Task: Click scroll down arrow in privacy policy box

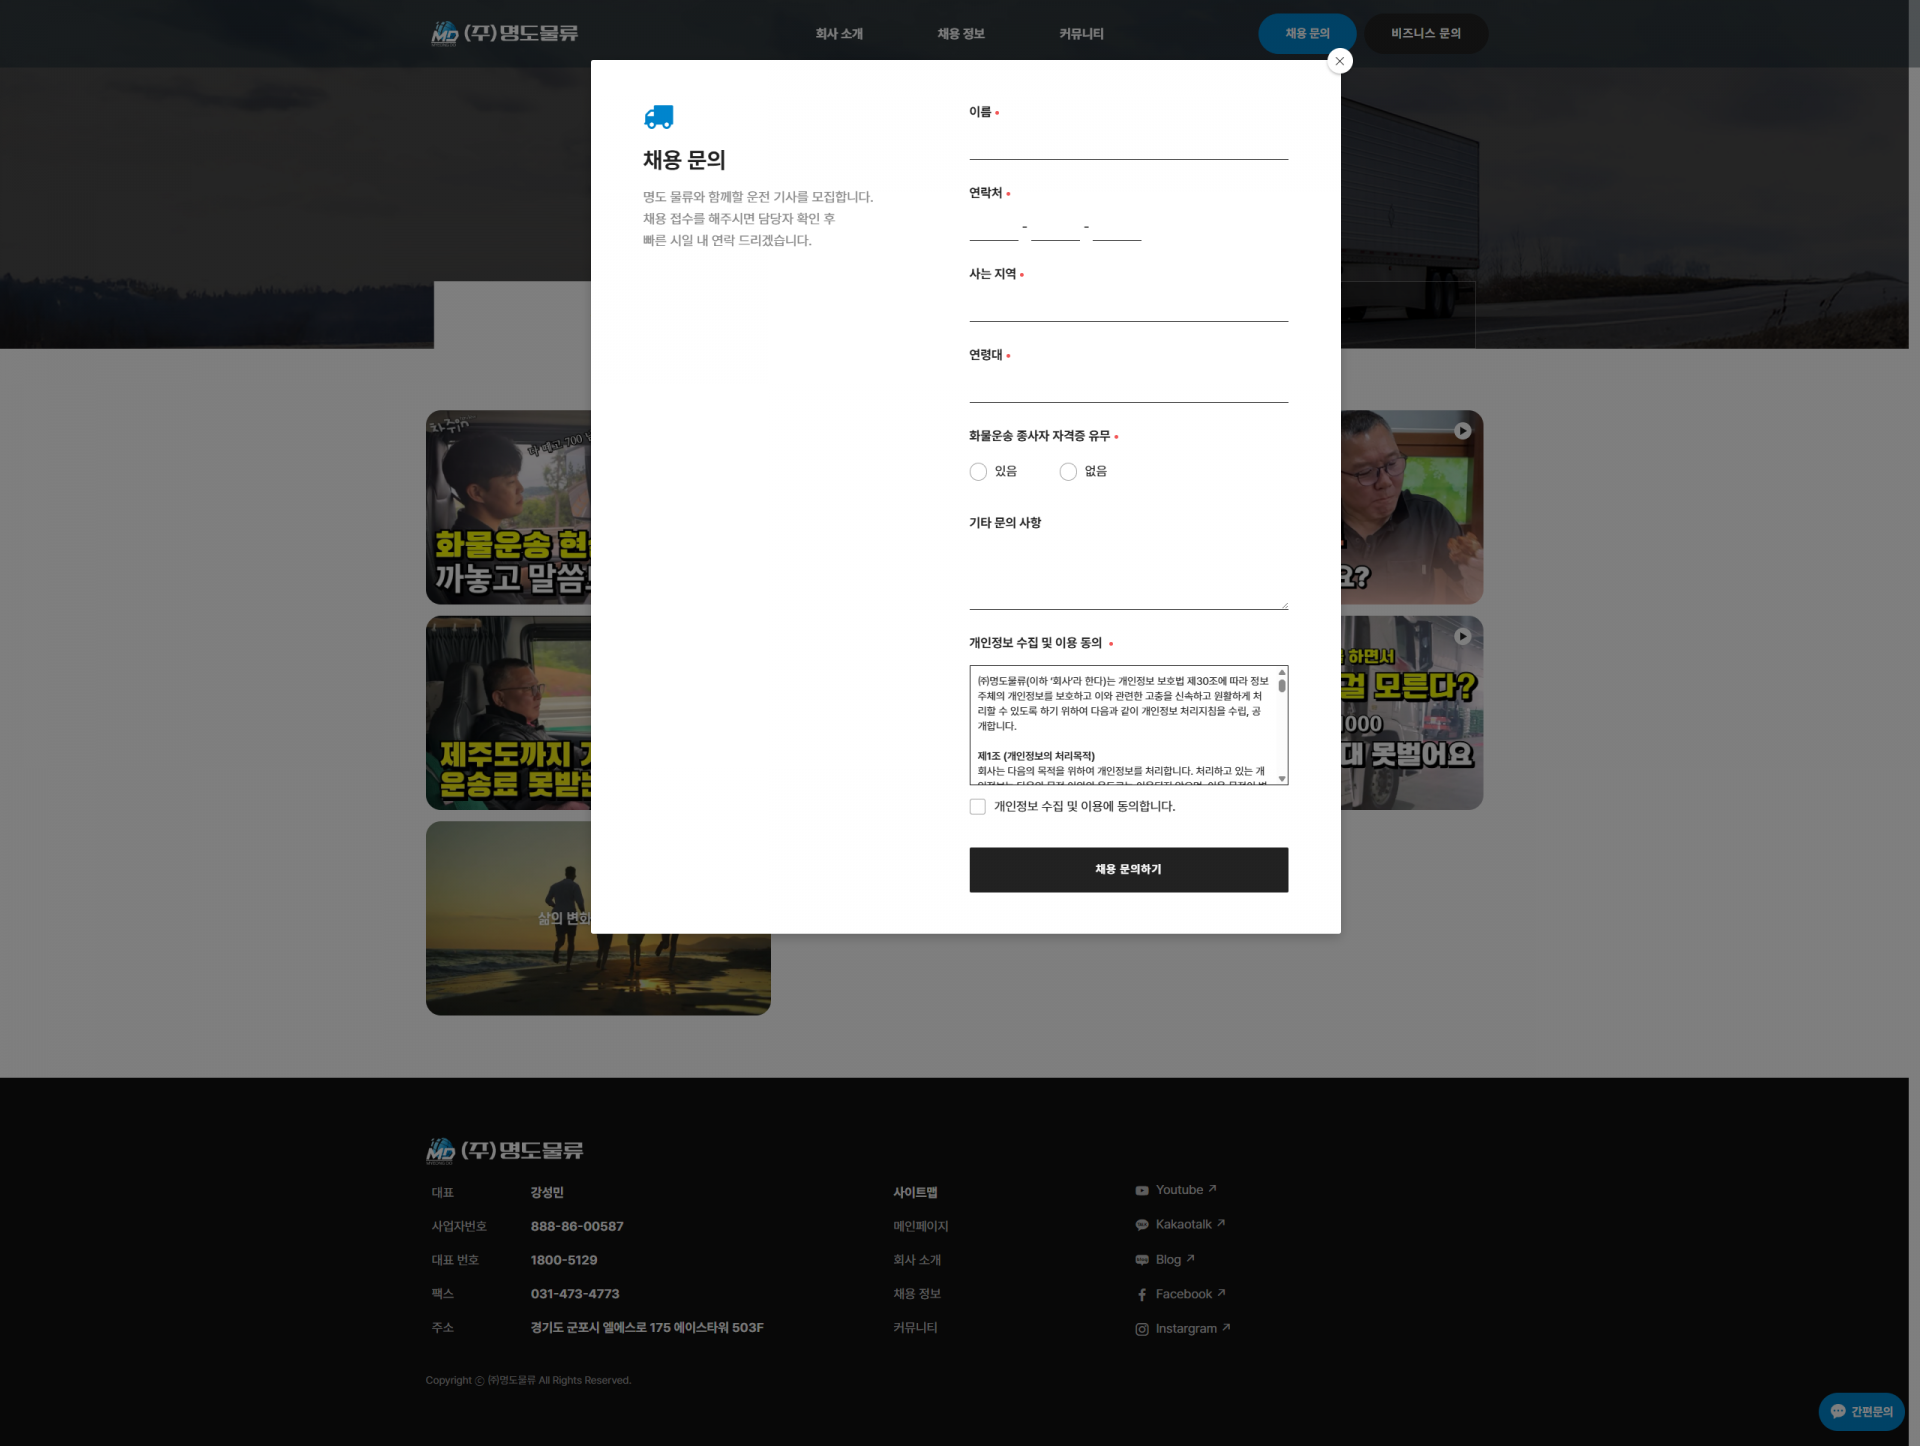Action: (x=1281, y=778)
